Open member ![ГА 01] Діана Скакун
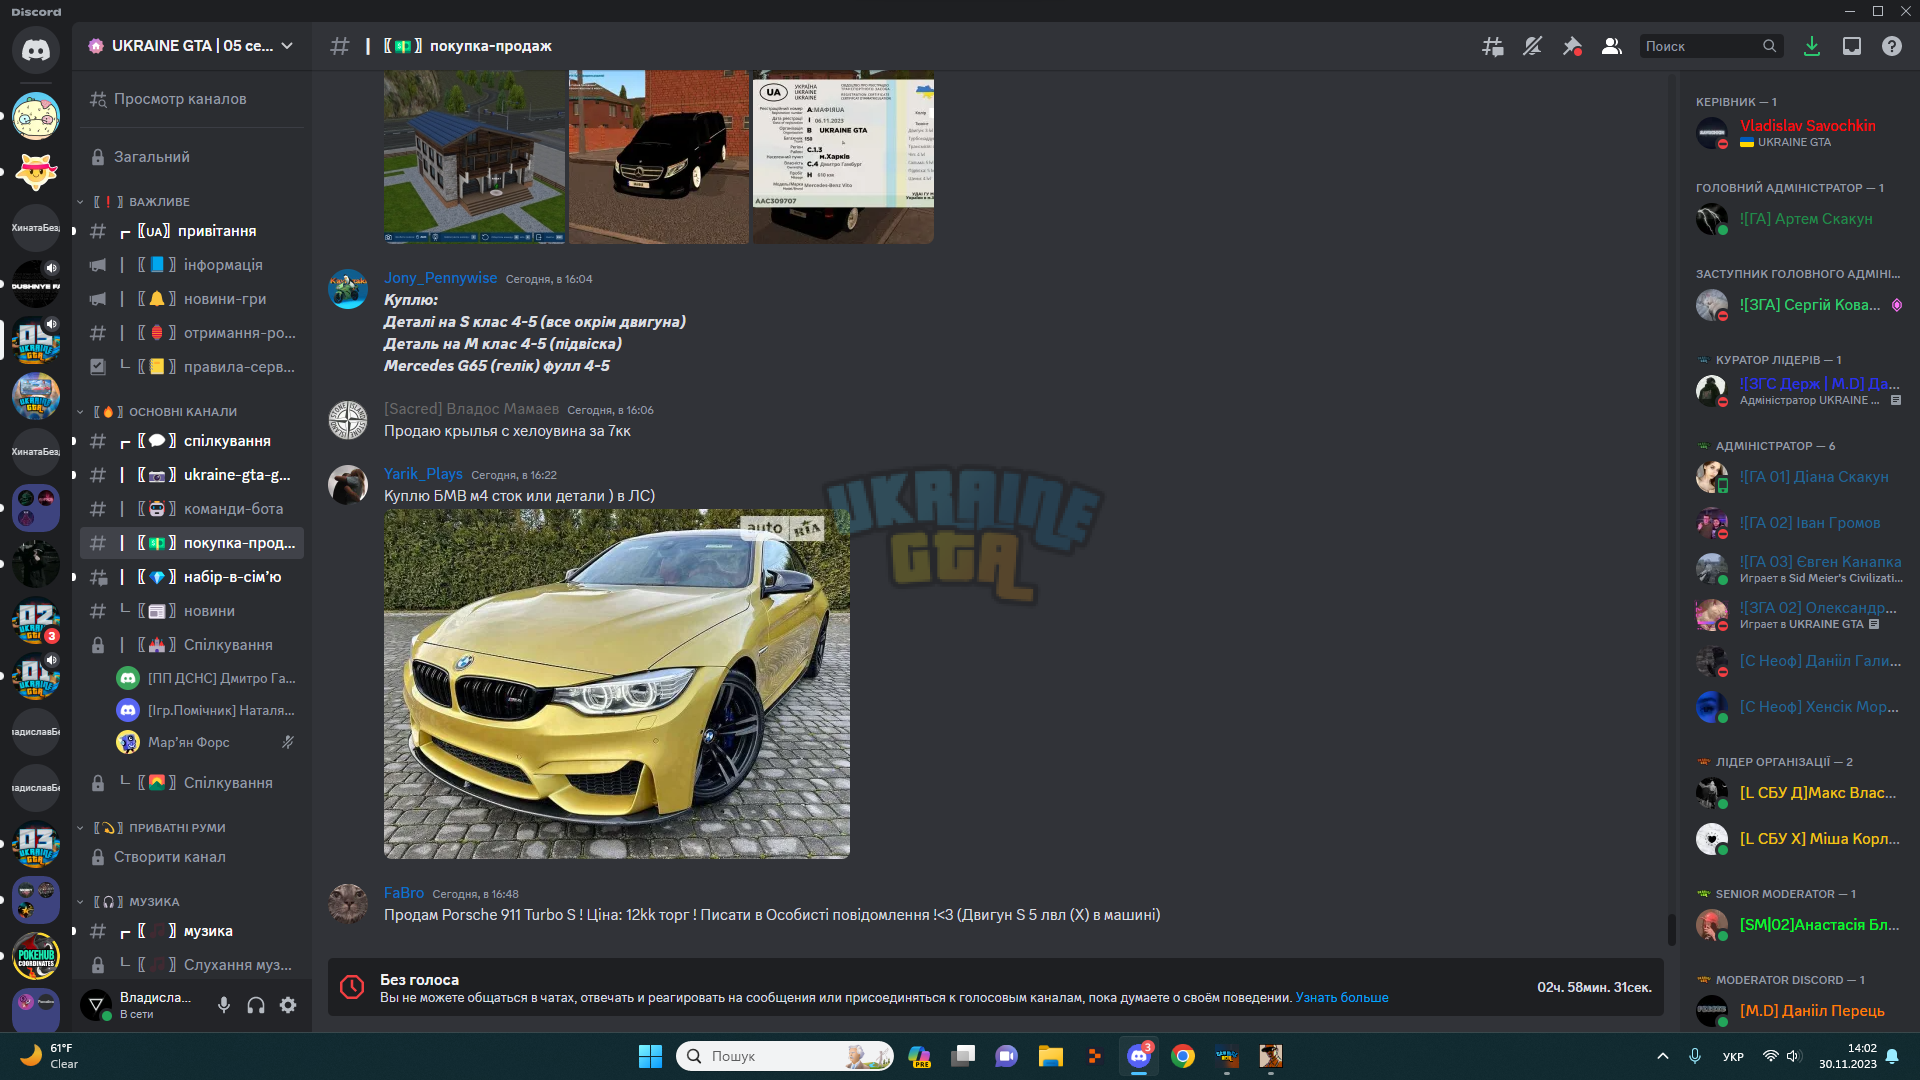Viewport: 1920px width, 1080px height. pyautogui.click(x=1800, y=477)
